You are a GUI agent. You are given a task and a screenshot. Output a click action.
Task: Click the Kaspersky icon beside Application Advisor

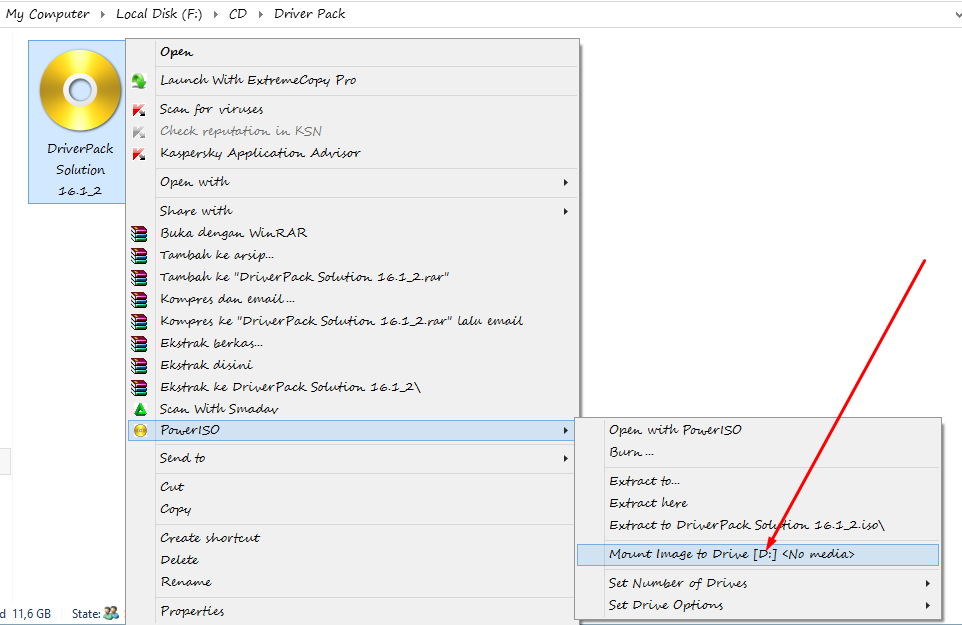pos(139,154)
